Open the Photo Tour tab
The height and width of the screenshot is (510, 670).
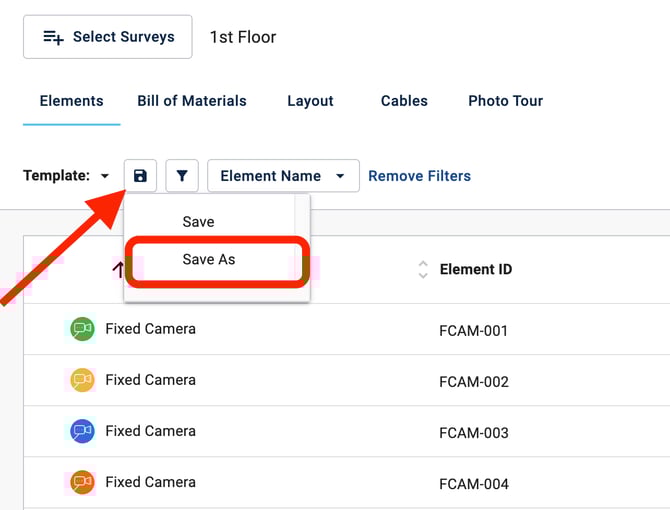[505, 101]
